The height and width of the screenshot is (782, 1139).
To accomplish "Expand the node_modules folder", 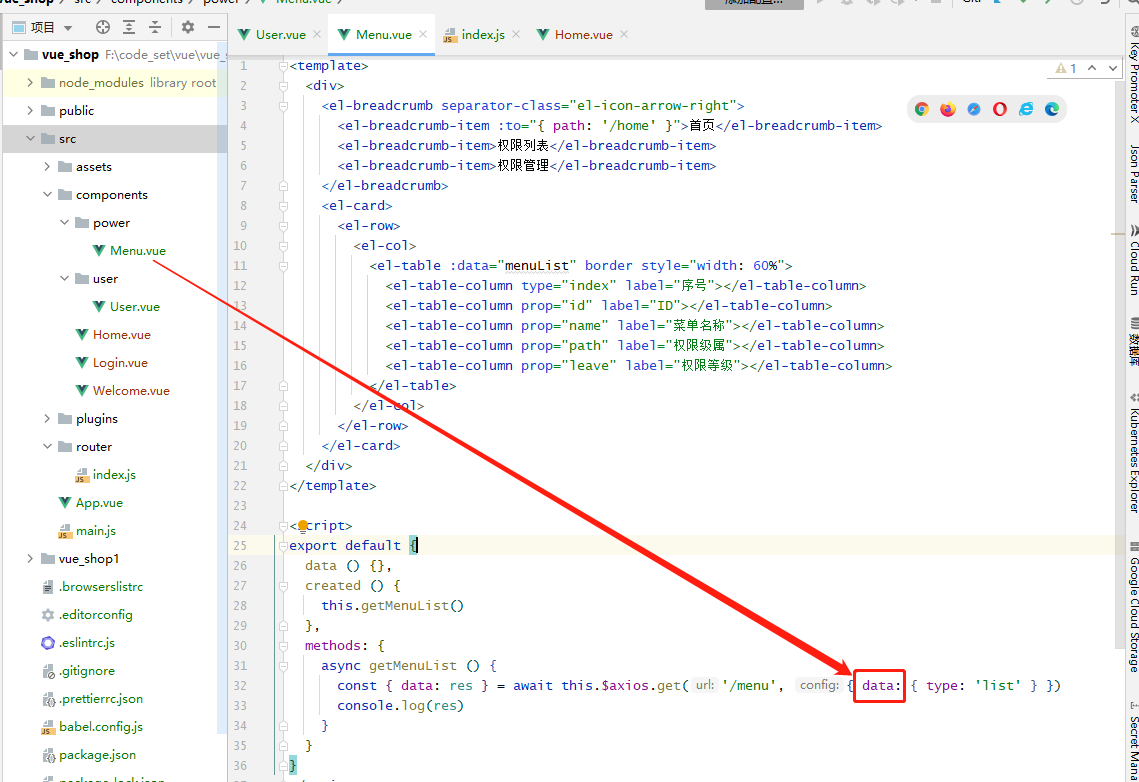I will click(30, 83).
